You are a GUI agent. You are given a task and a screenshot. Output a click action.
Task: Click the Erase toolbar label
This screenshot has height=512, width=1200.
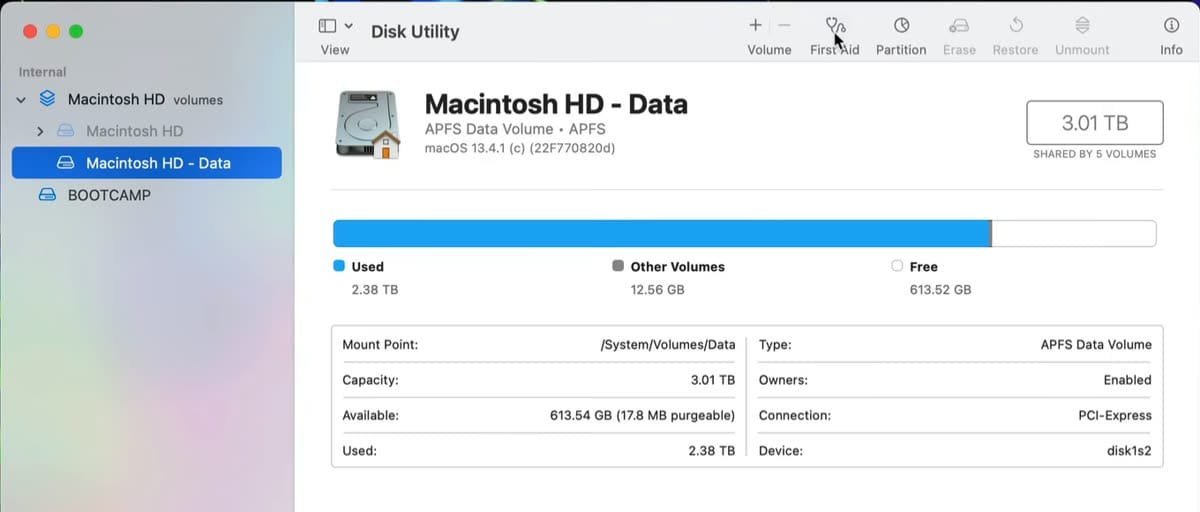(959, 50)
